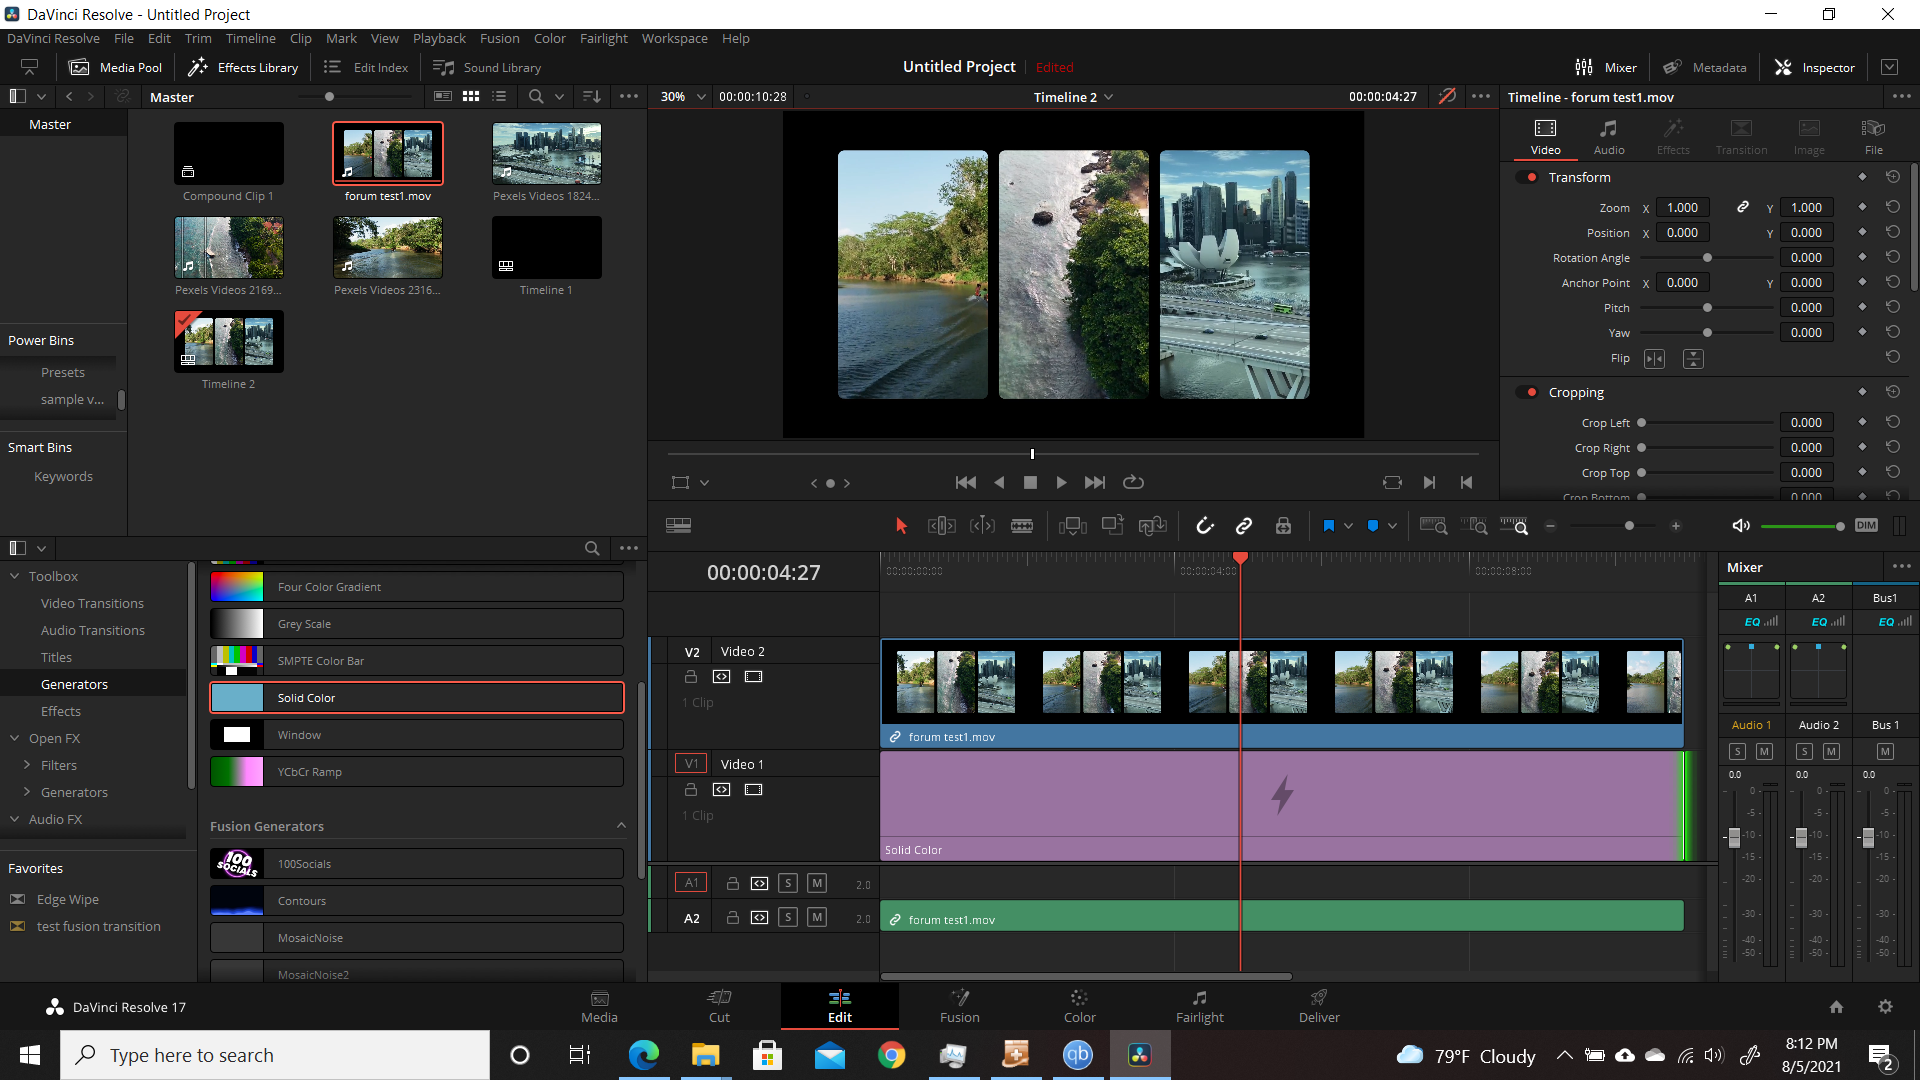Screen dimensions: 1920x1080
Task: Toggle link between Zoom X and Y
Action: point(1742,207)
